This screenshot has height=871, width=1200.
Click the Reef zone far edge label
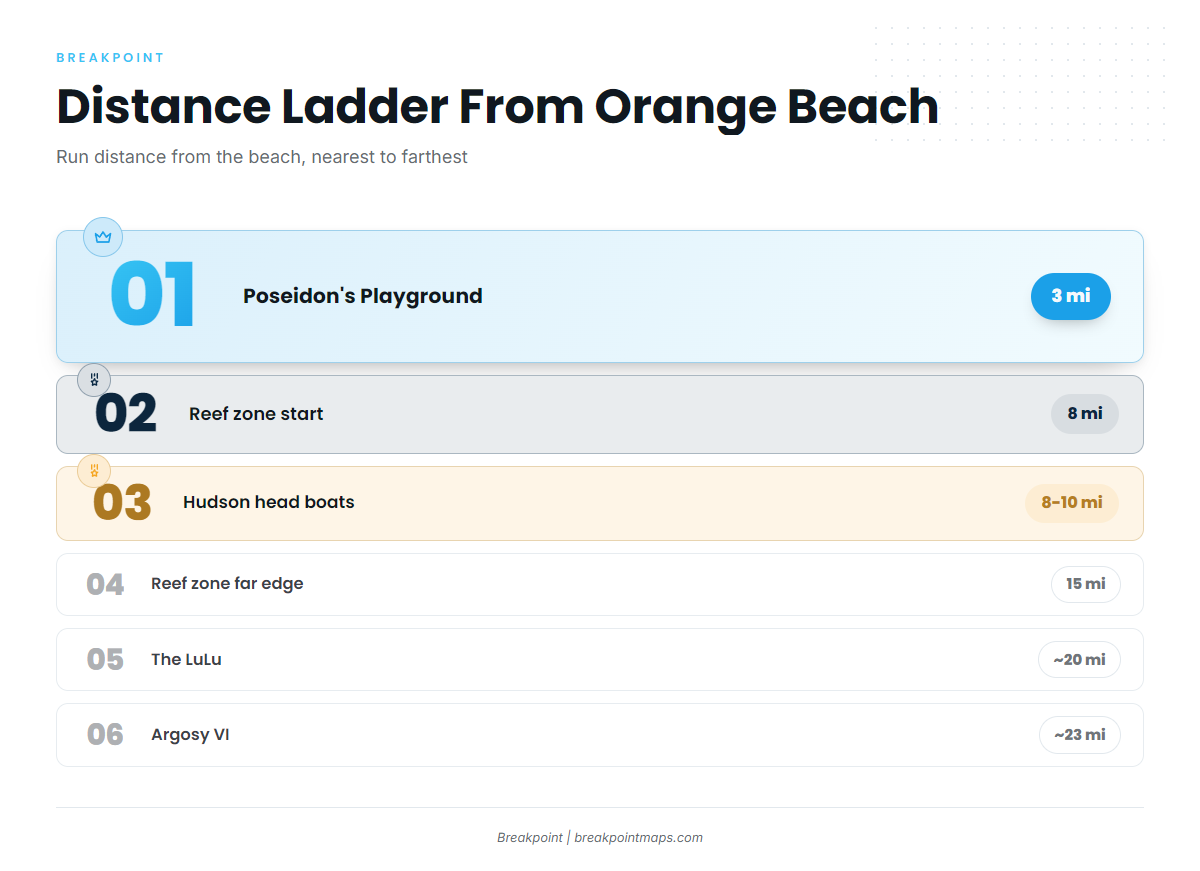(x=227, y=584)
